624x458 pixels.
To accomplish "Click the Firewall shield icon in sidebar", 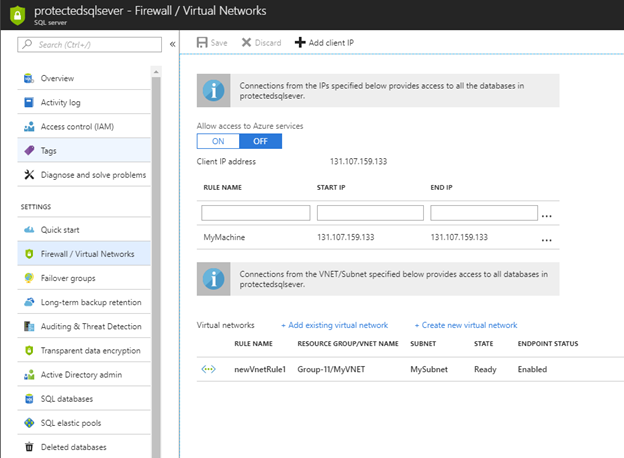I will 29,254.
